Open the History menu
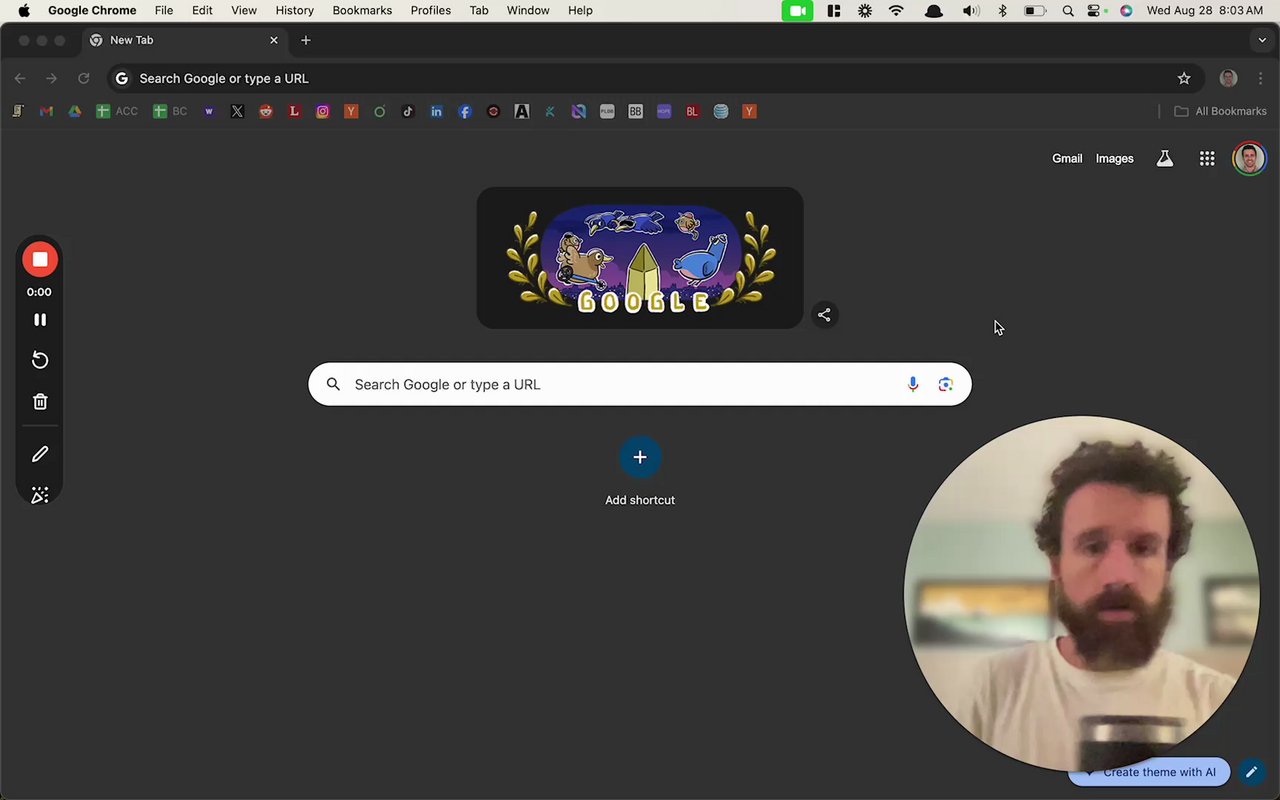 click(295, 10)
